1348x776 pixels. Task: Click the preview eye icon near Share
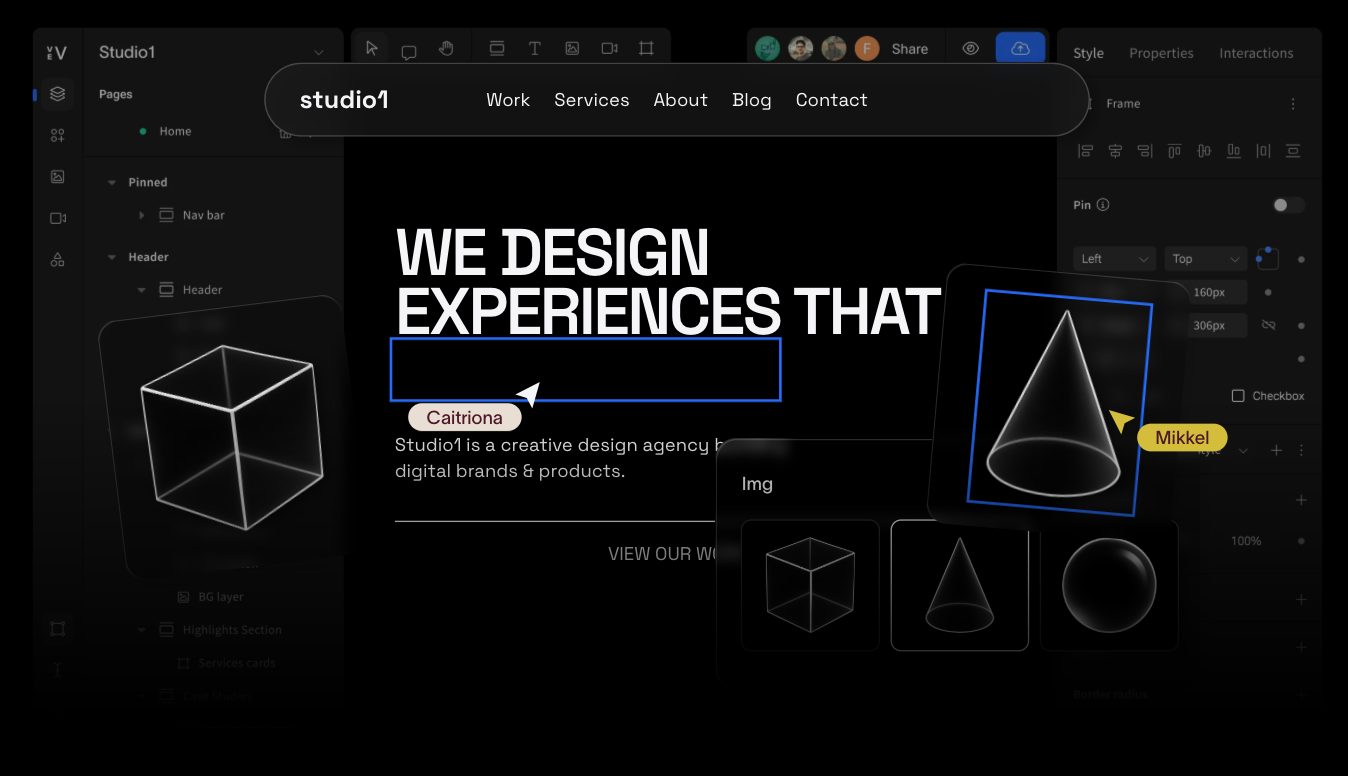(x=970, y=47)
